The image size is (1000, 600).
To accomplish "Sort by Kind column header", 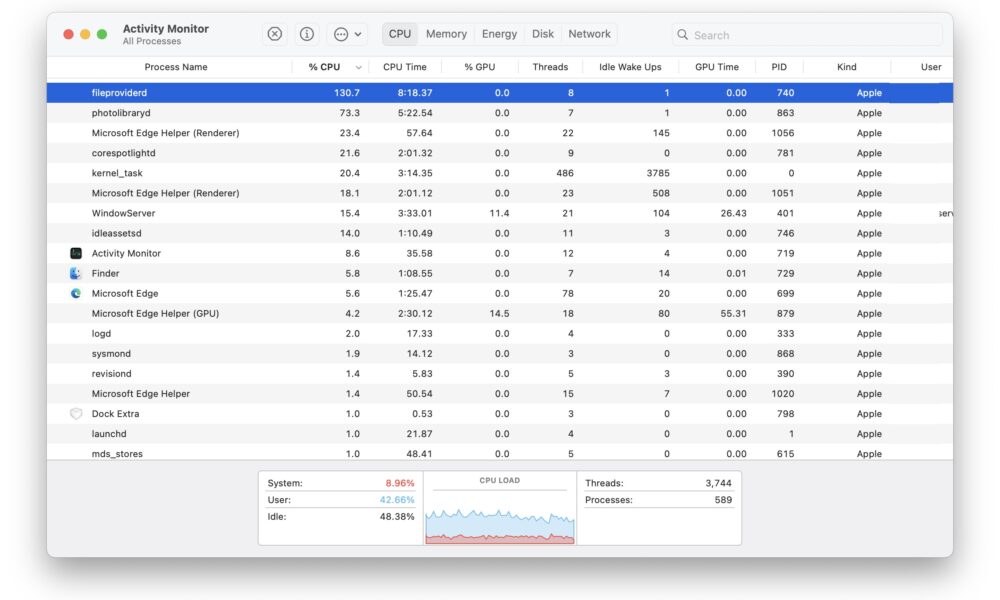I will (846, 67).
